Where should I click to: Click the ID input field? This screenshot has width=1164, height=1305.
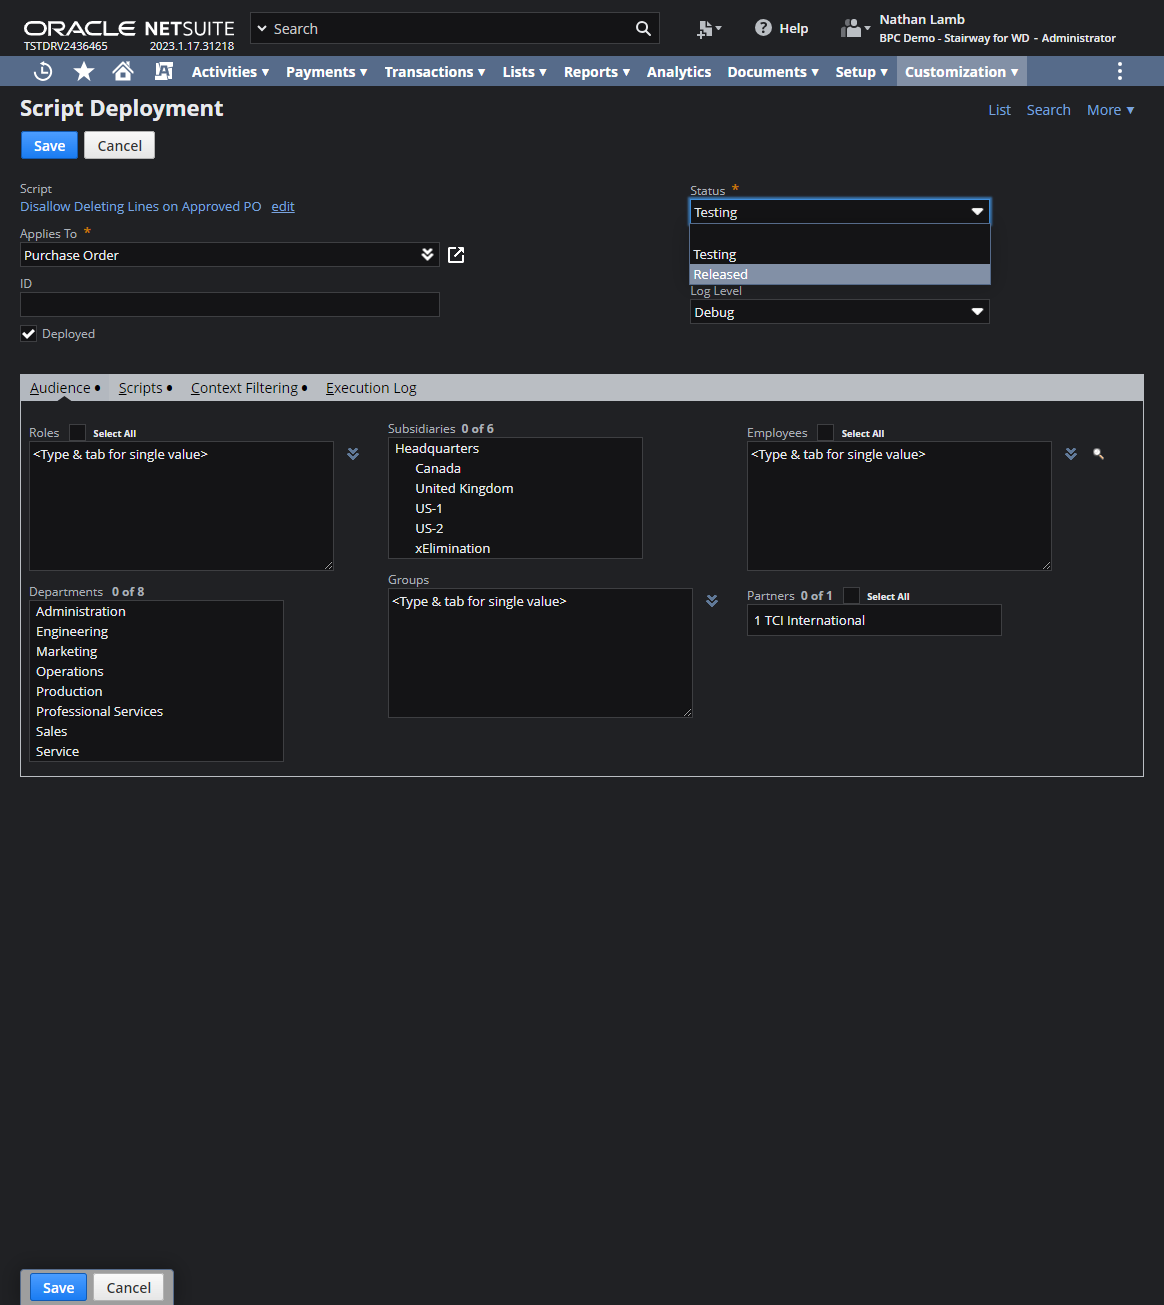(x=230, y=304)
